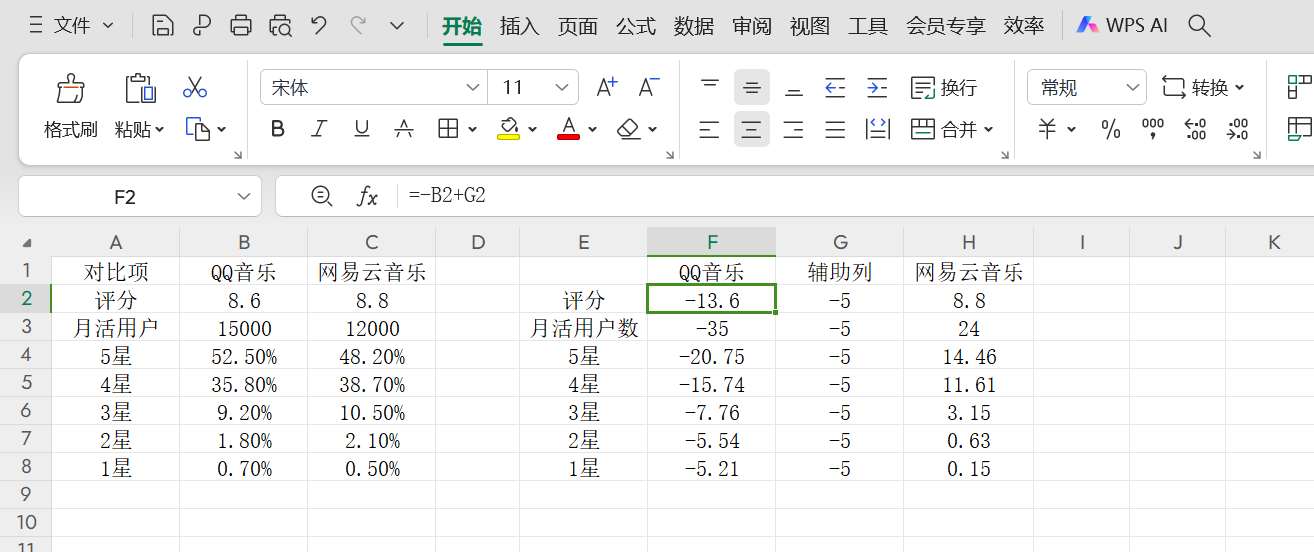This screenshot has height=552, width=1314.
Task: Click the Print icon
Action: tap(241, 26)
